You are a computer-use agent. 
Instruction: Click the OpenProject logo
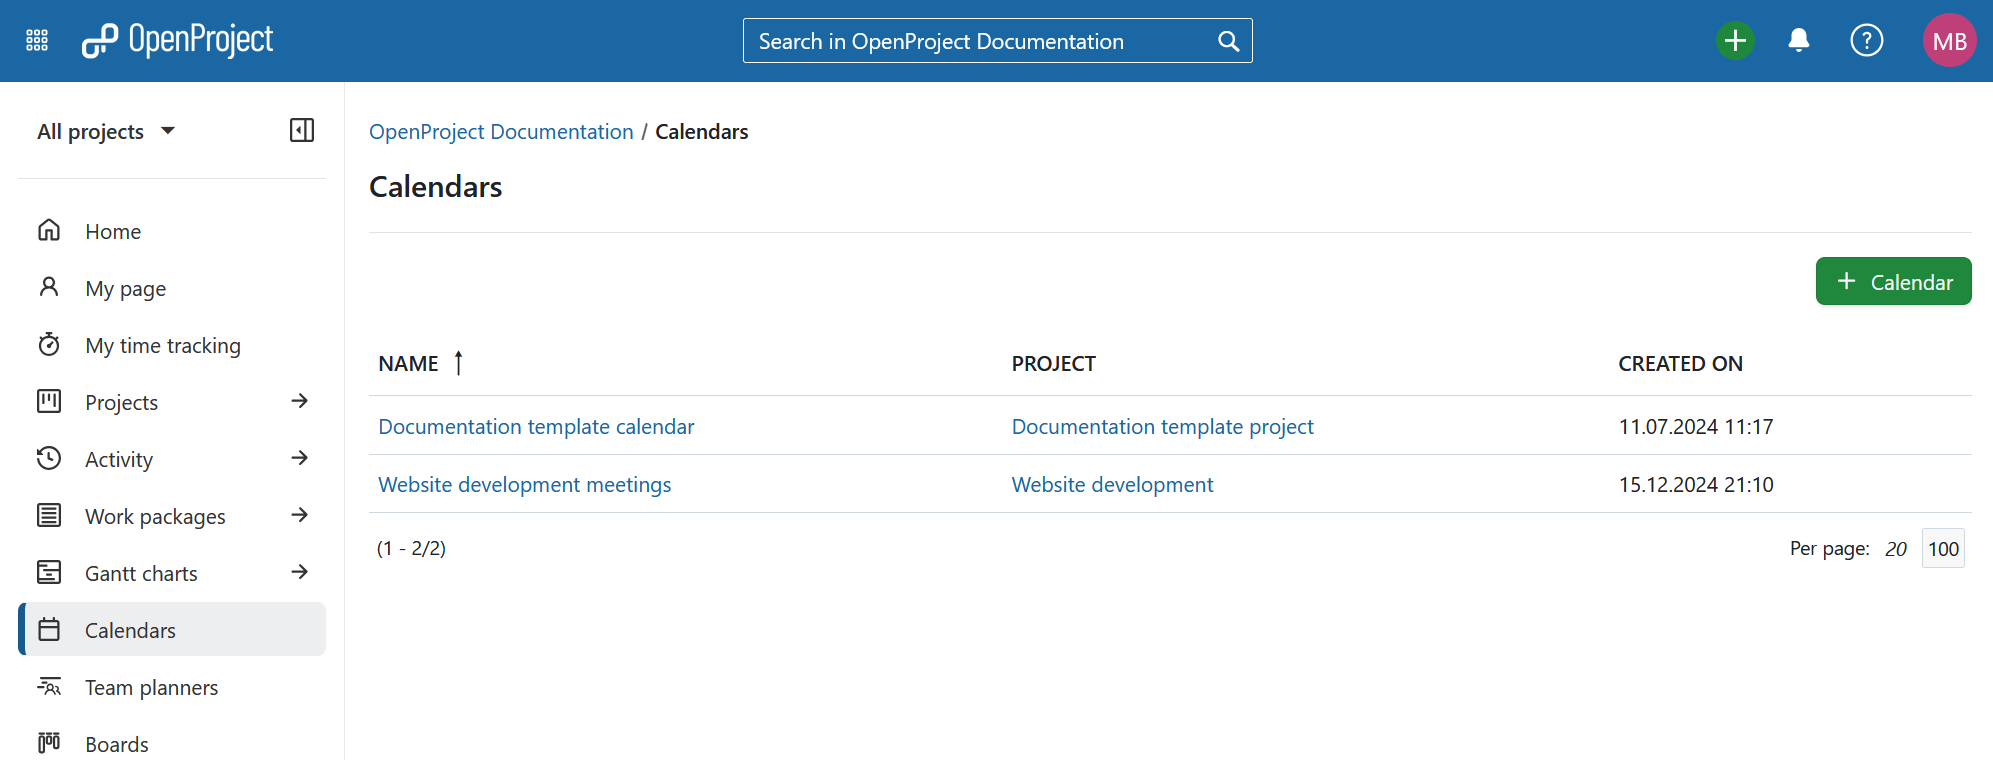177,40
